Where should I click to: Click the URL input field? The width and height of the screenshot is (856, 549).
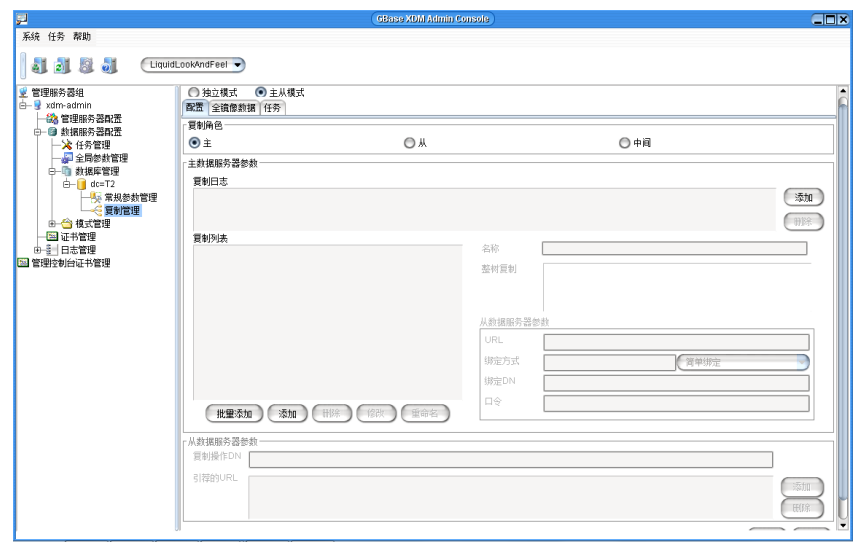(676, 342)
